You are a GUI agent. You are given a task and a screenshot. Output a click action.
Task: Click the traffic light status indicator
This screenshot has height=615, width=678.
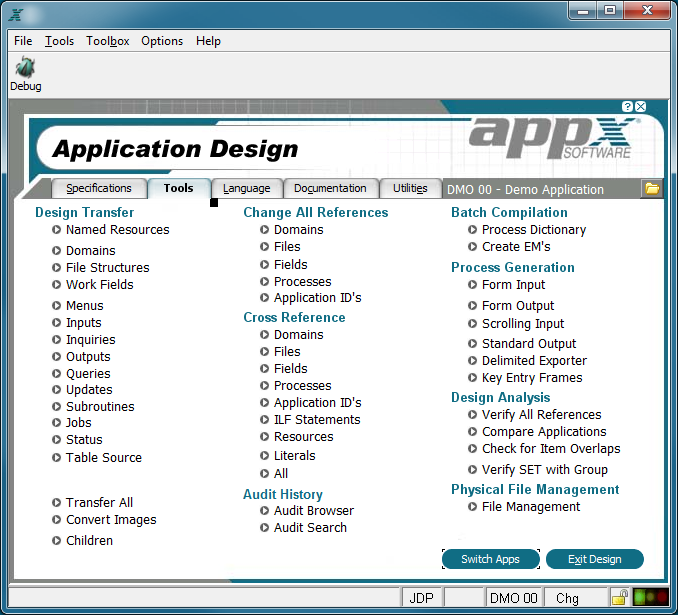(651, 597)
